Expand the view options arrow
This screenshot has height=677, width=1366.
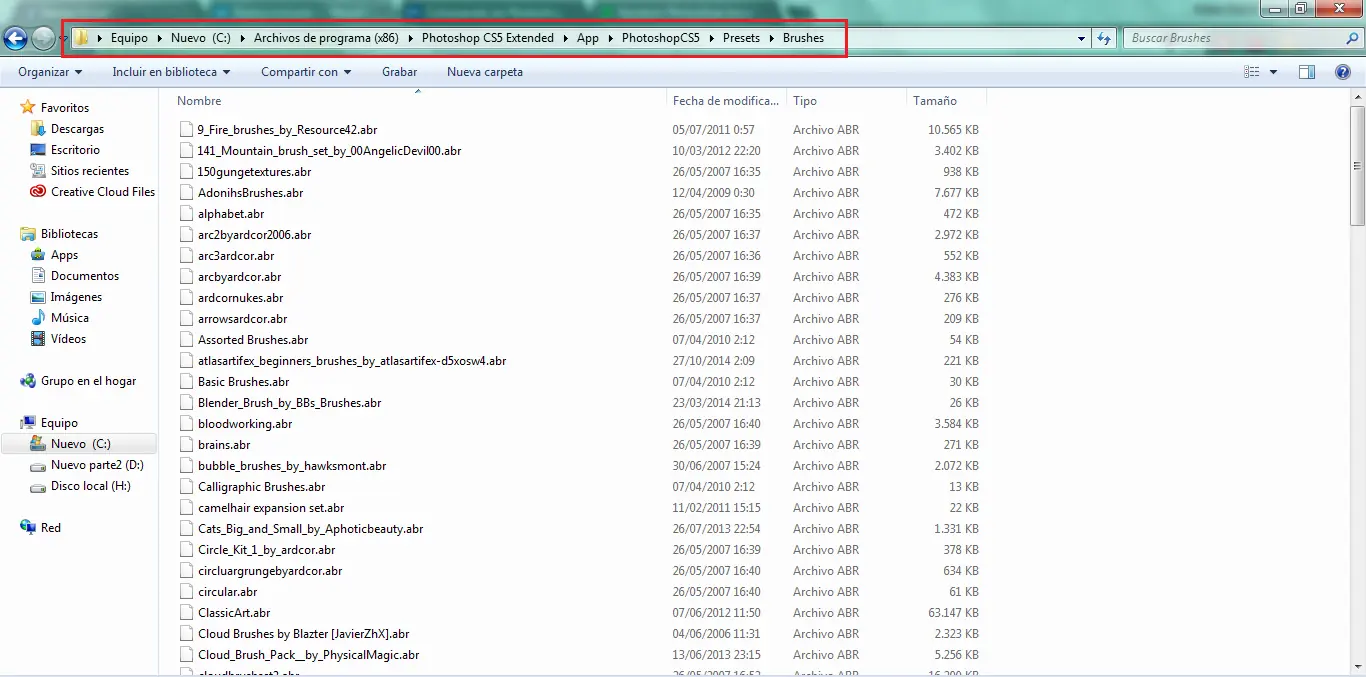pos(1273,72)
